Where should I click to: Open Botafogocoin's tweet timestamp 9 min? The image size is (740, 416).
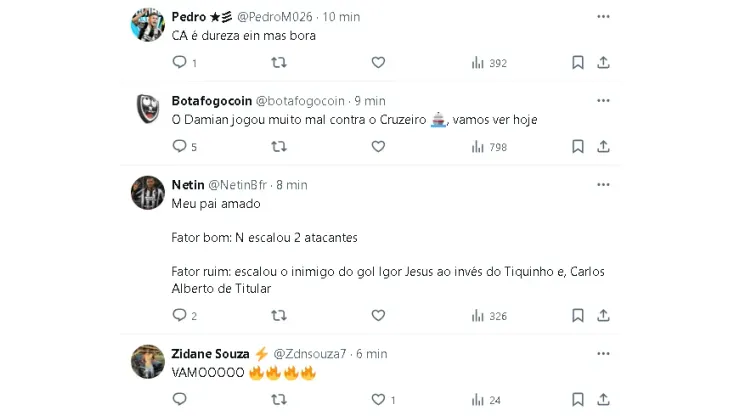point(370,101)
